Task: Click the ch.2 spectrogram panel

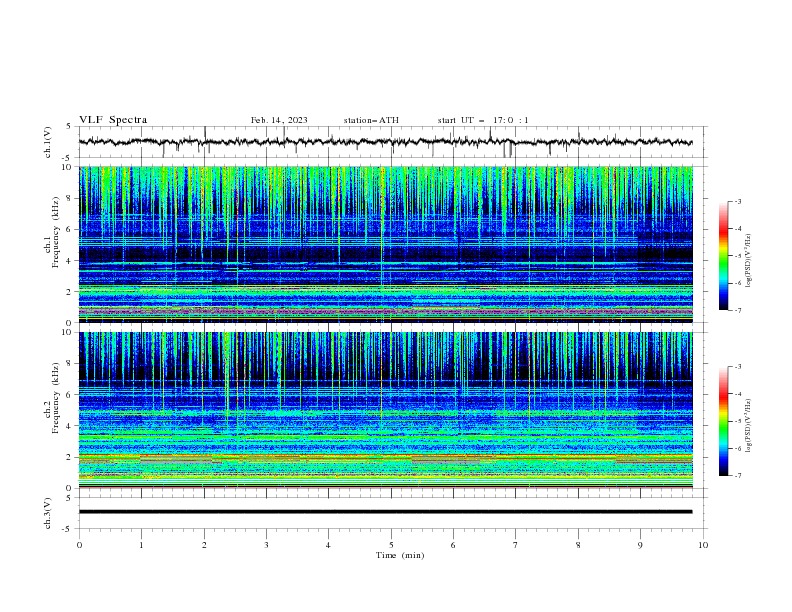Action: [385, 410]
